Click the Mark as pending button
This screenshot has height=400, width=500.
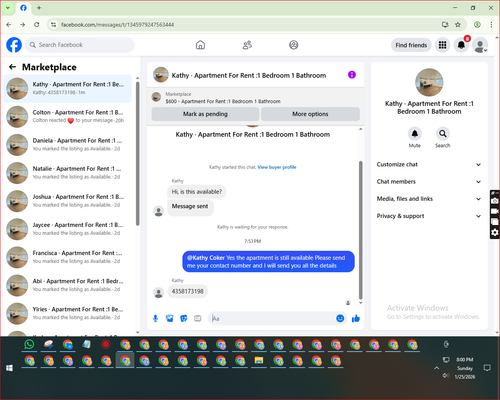pos(205,114)
